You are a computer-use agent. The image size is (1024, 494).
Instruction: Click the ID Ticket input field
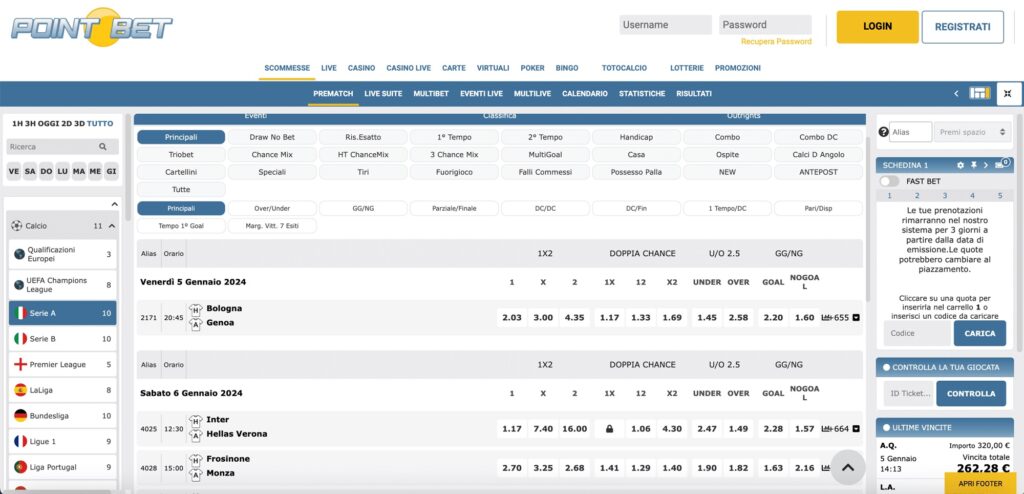pyautogui.click(x=910, y=393)
